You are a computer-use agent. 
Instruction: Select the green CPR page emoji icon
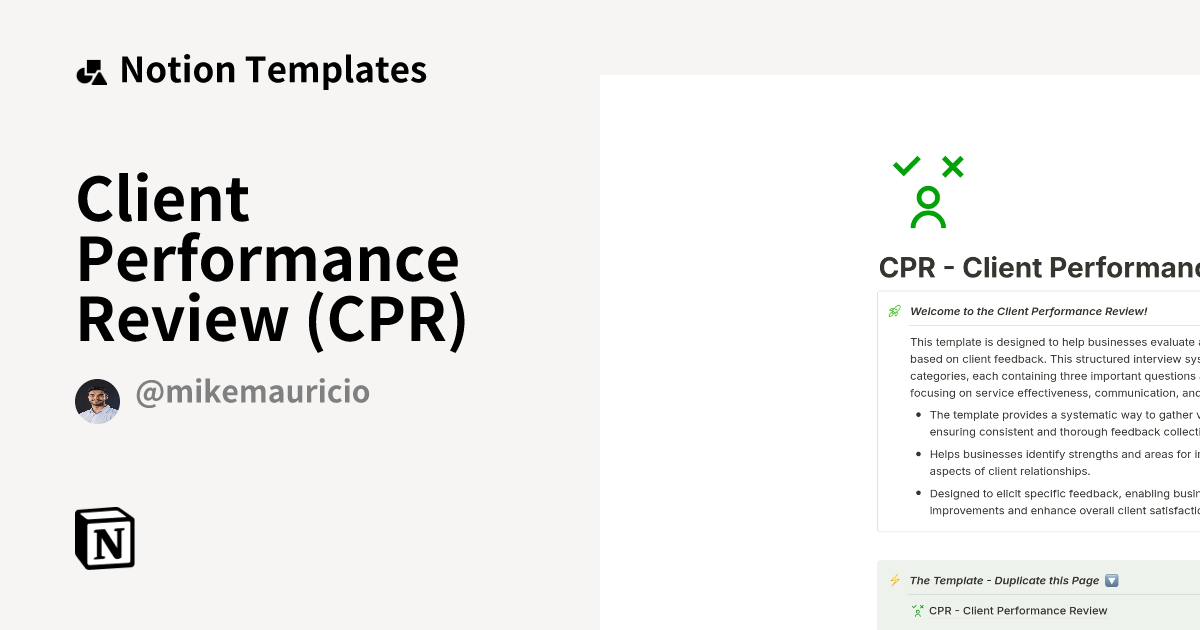[x=928, y=190]
